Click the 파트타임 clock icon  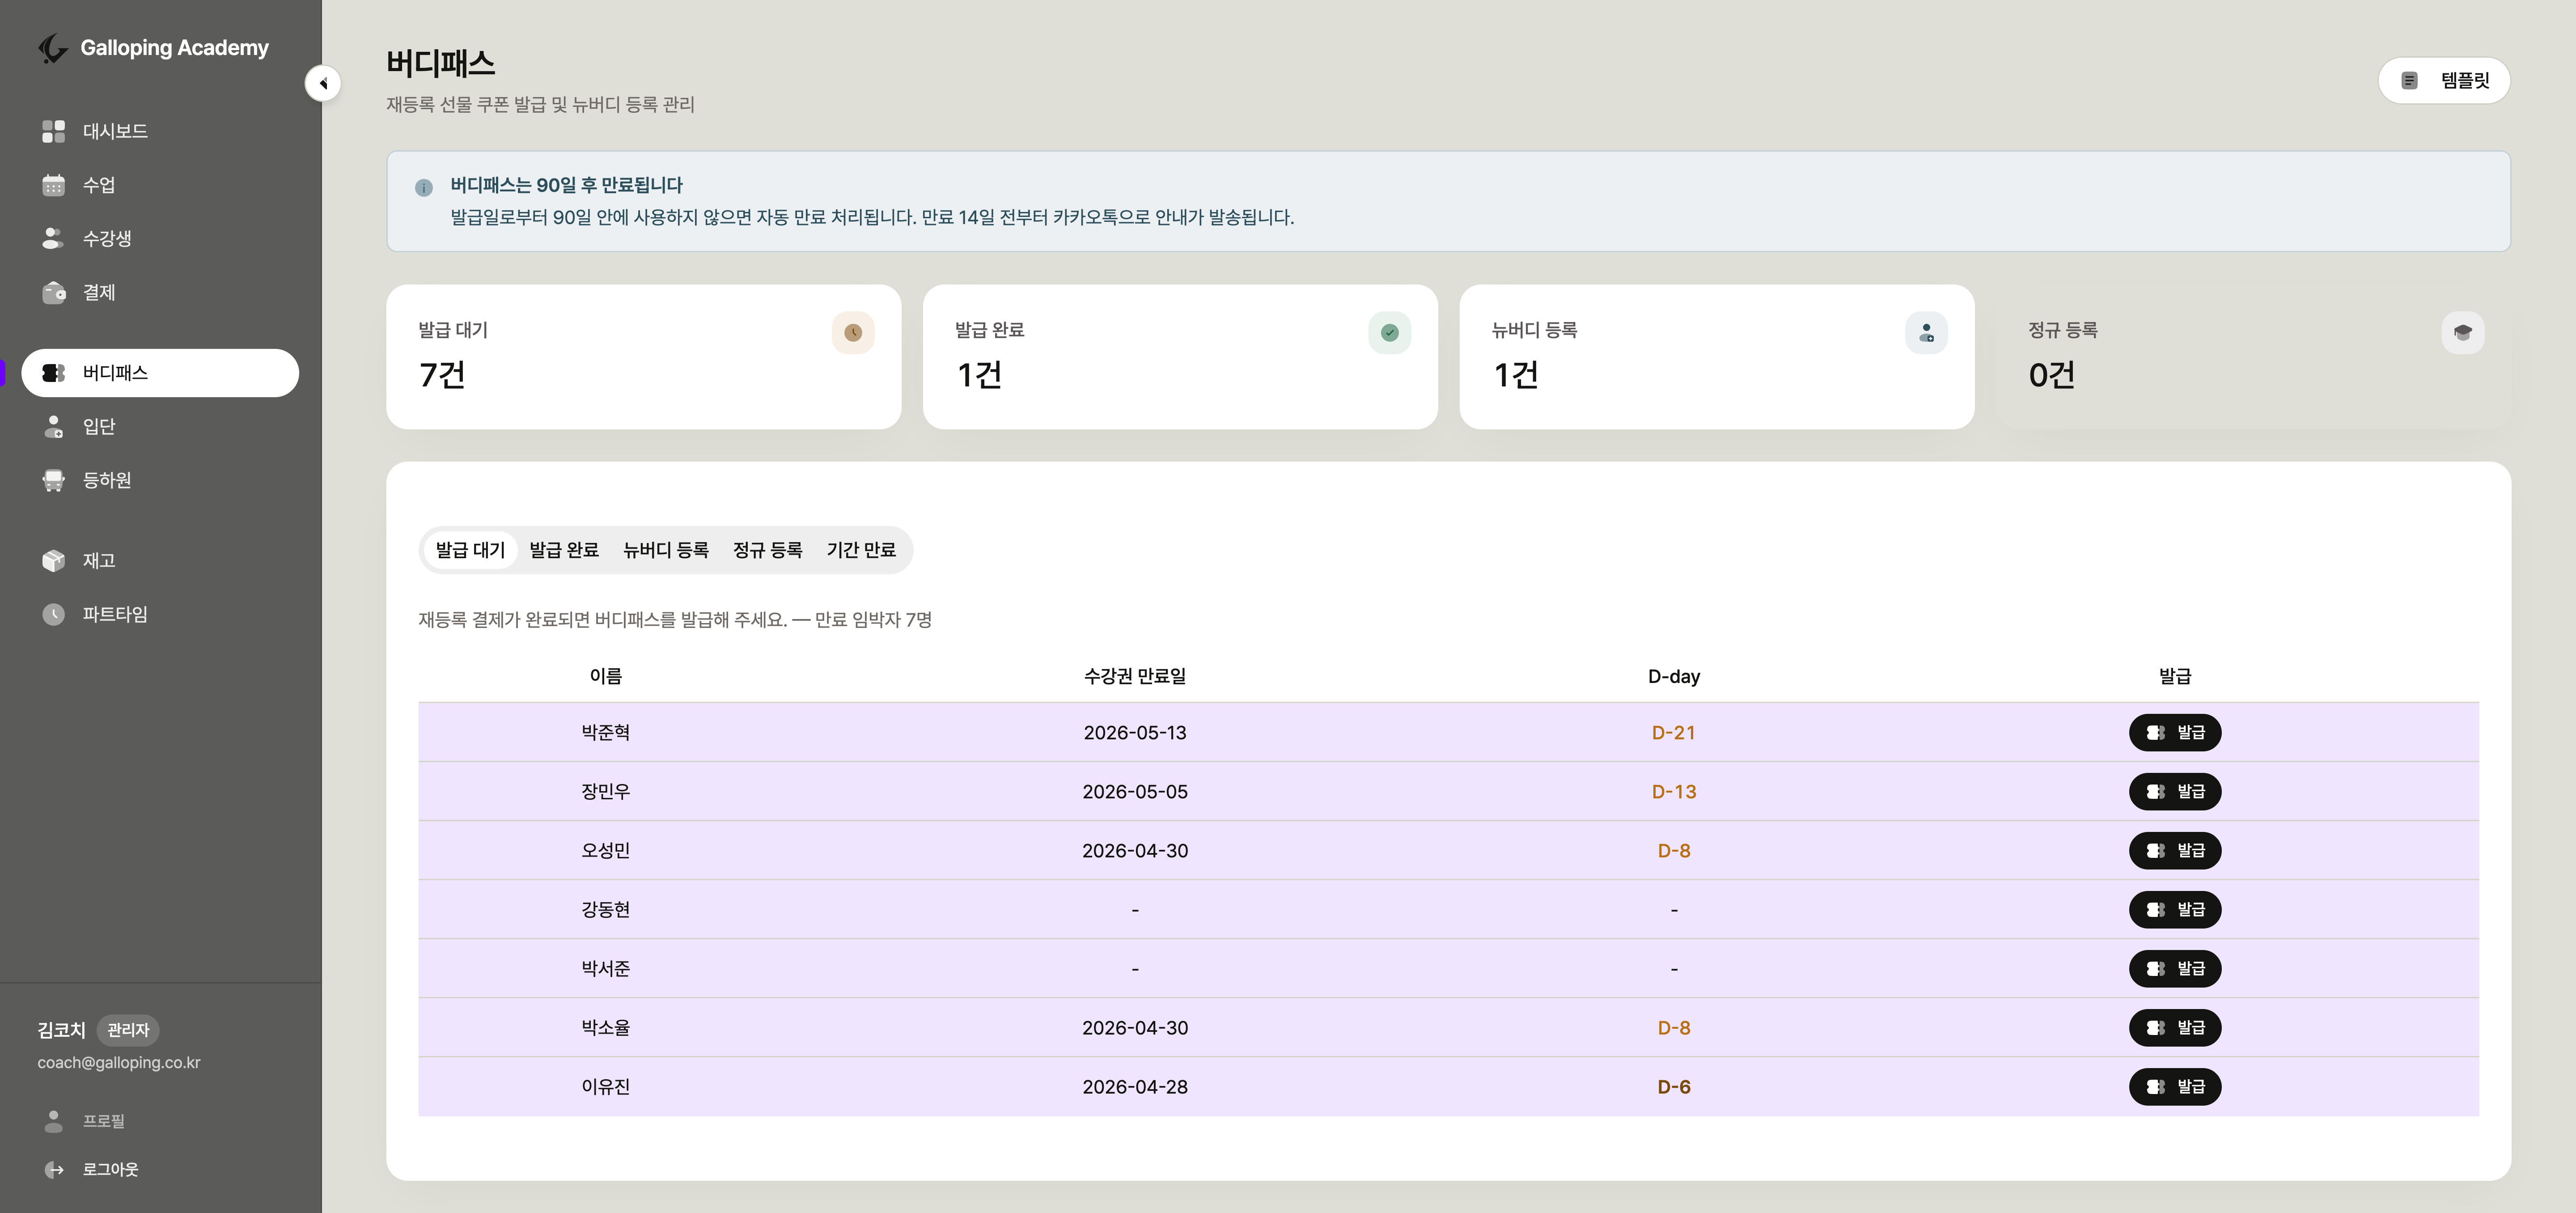pyautogui.click(x=54, y=614)
